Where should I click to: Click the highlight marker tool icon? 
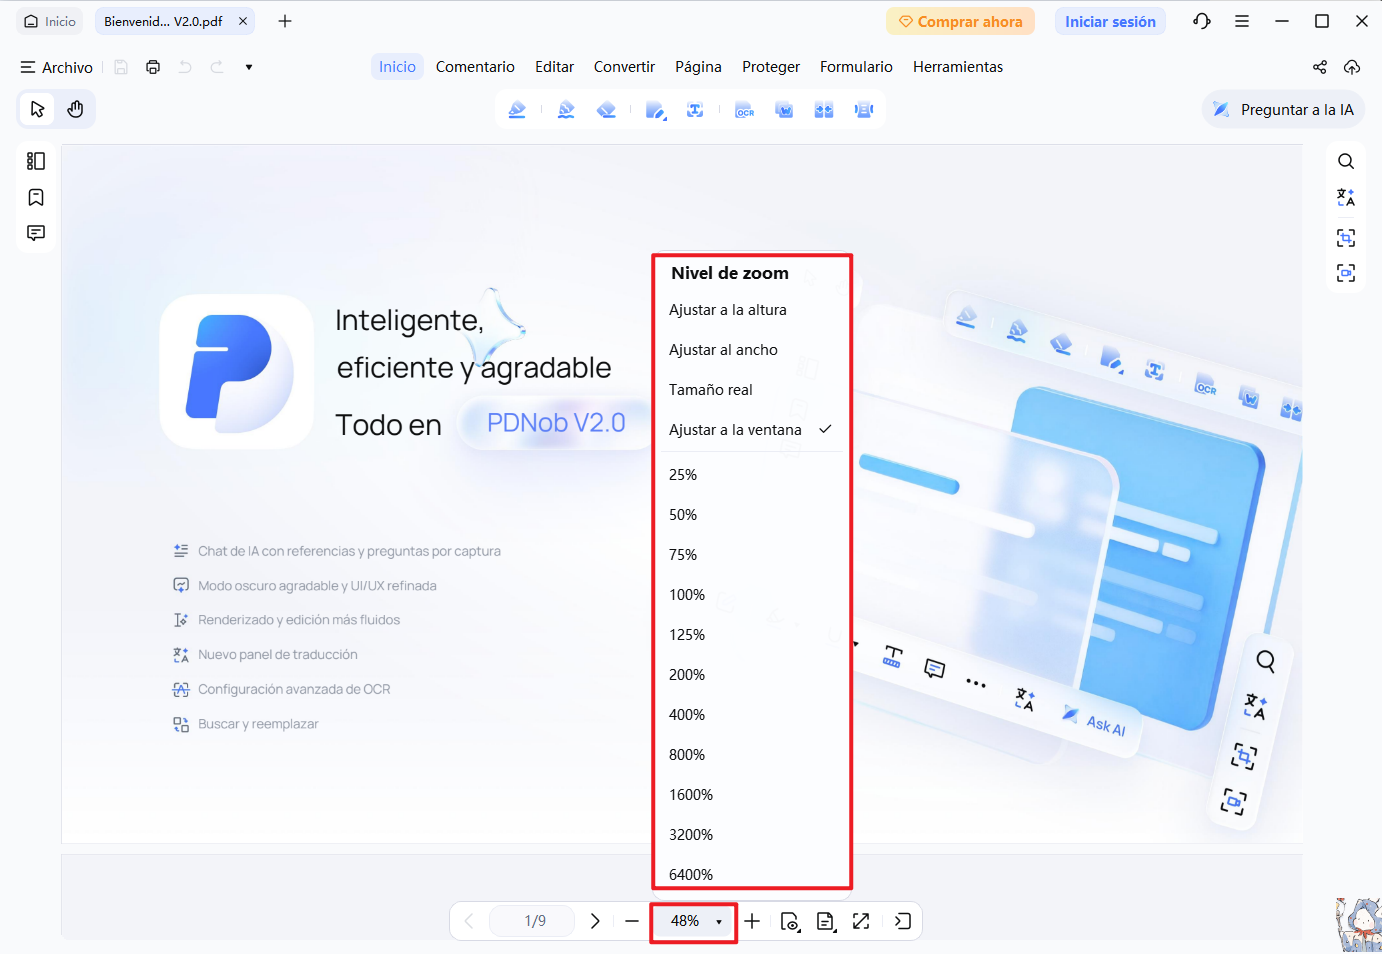click(x=517, y=110)
